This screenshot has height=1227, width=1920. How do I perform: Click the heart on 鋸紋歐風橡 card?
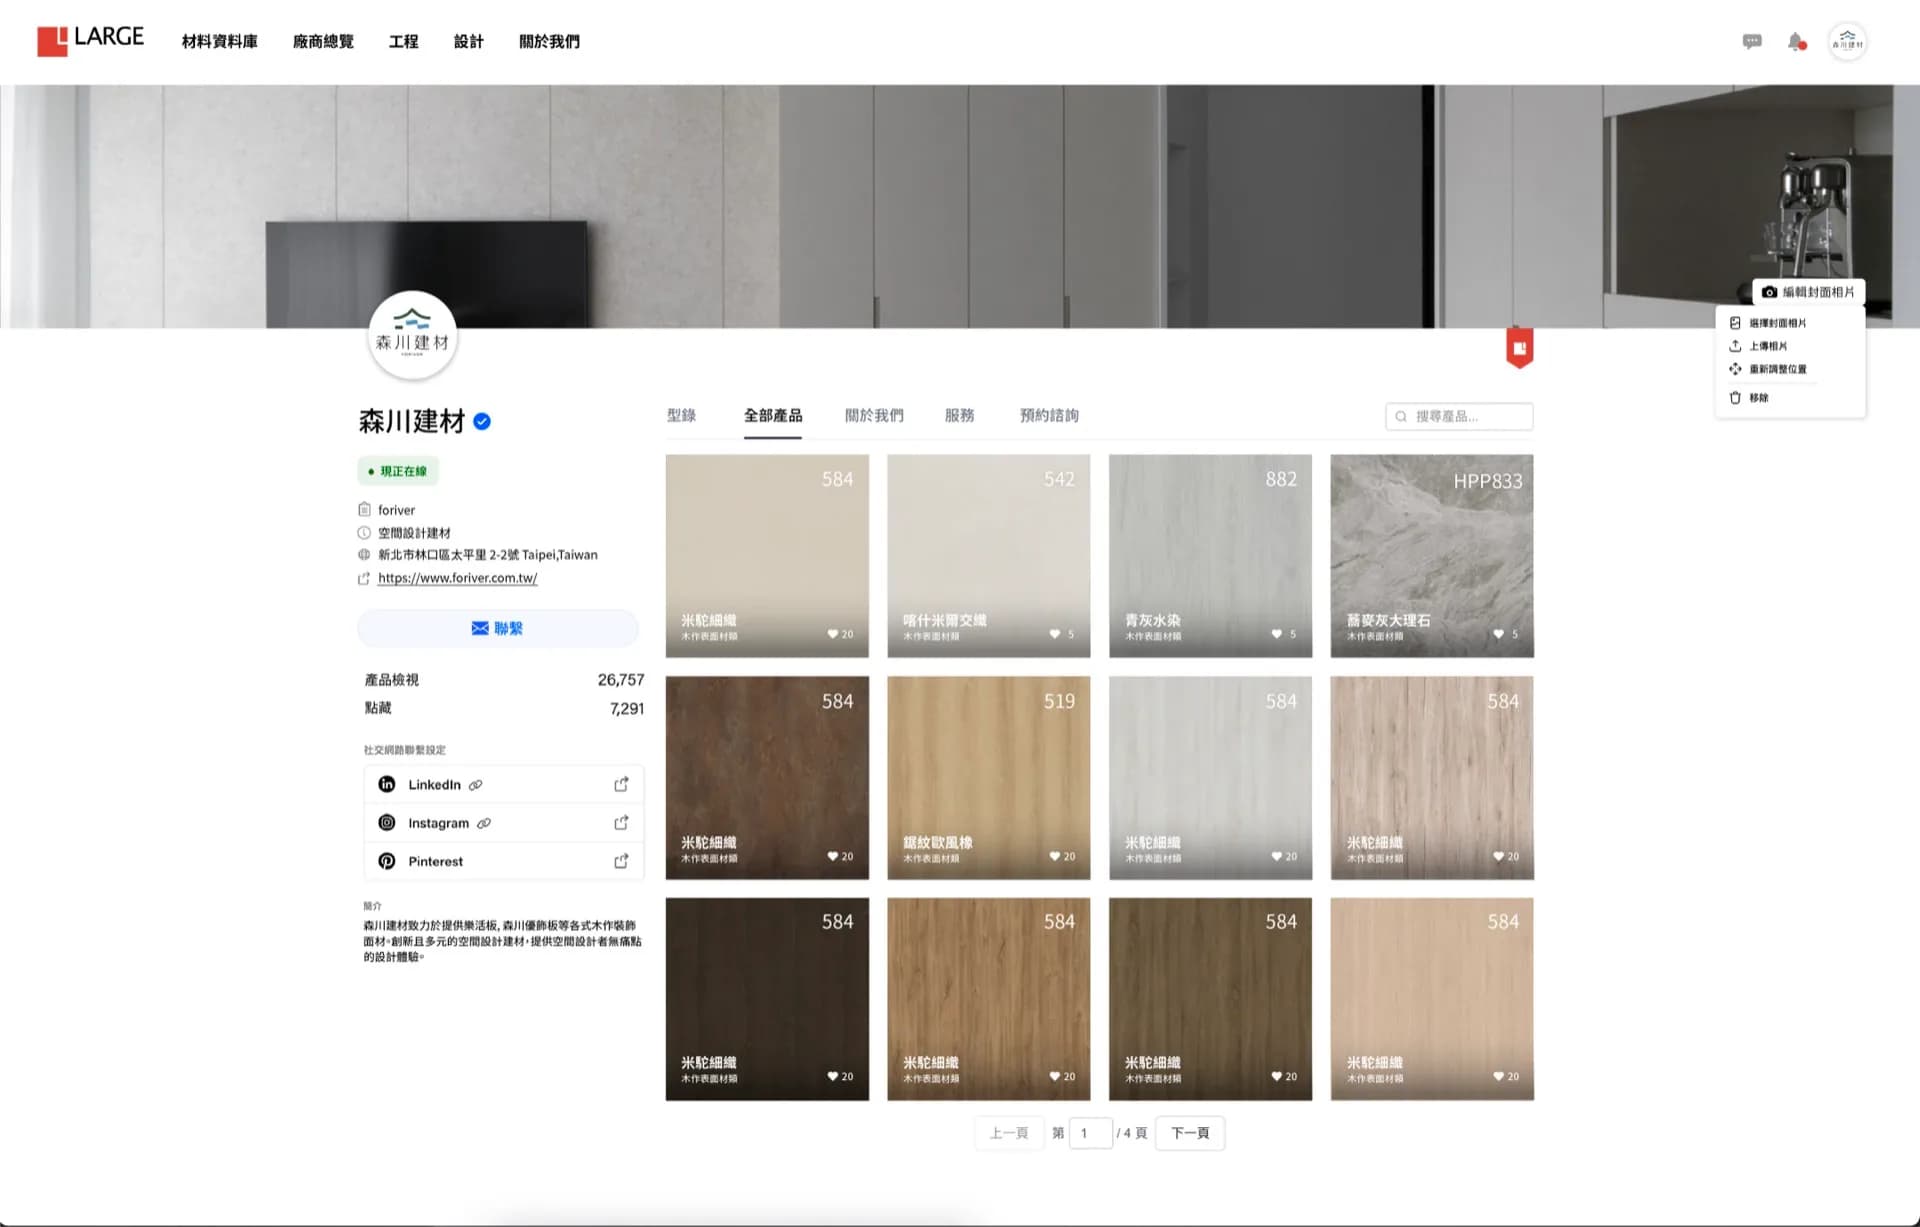click(1055, 856)
